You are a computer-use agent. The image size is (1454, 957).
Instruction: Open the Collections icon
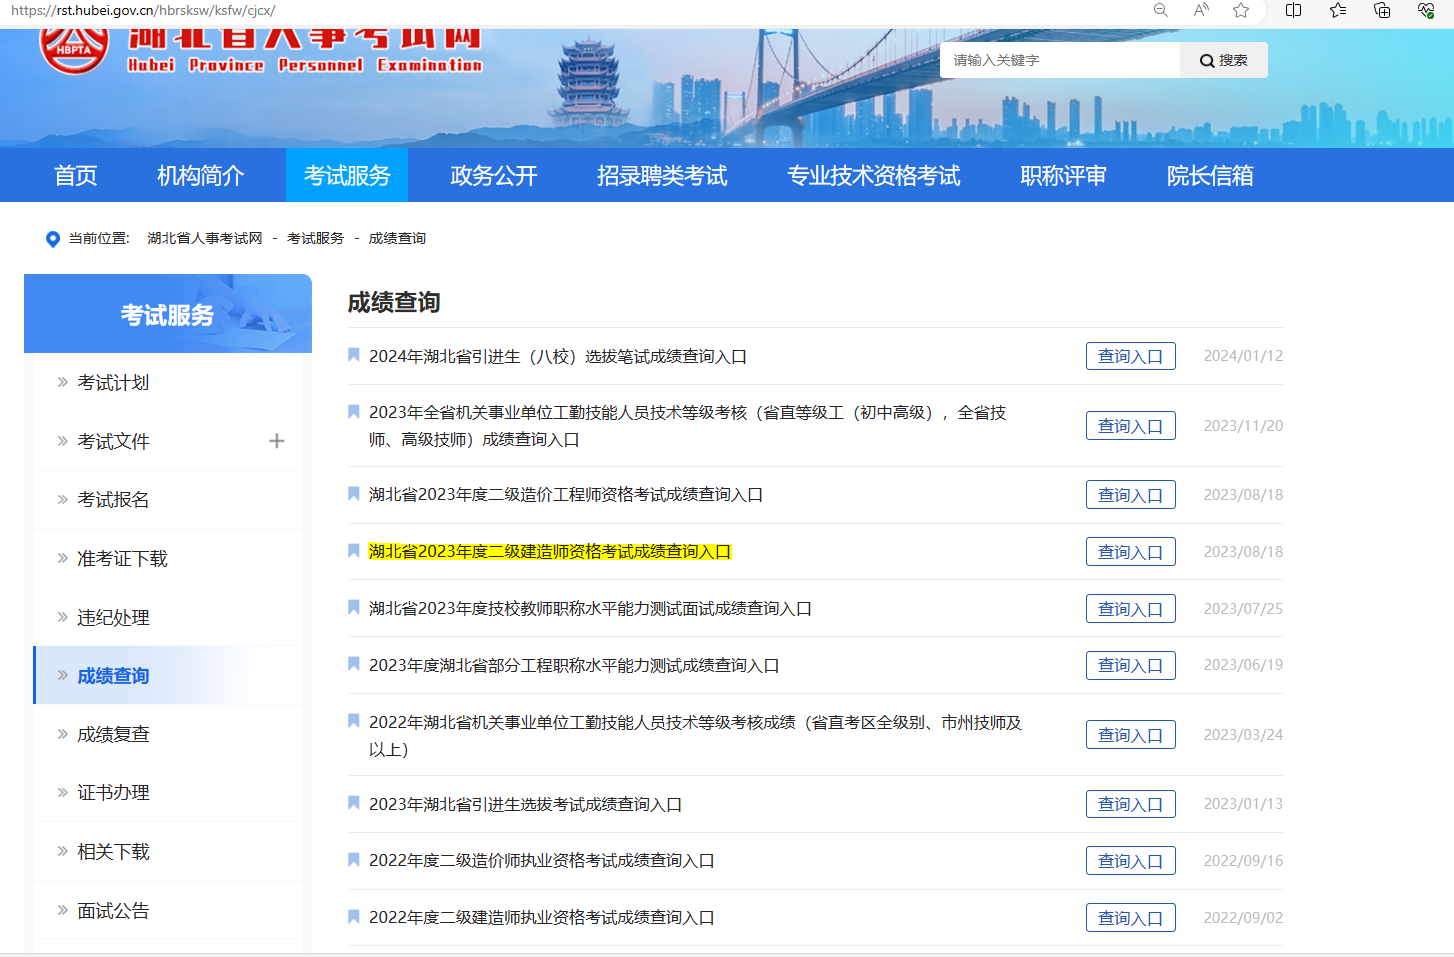click(x=1382, y=10)
